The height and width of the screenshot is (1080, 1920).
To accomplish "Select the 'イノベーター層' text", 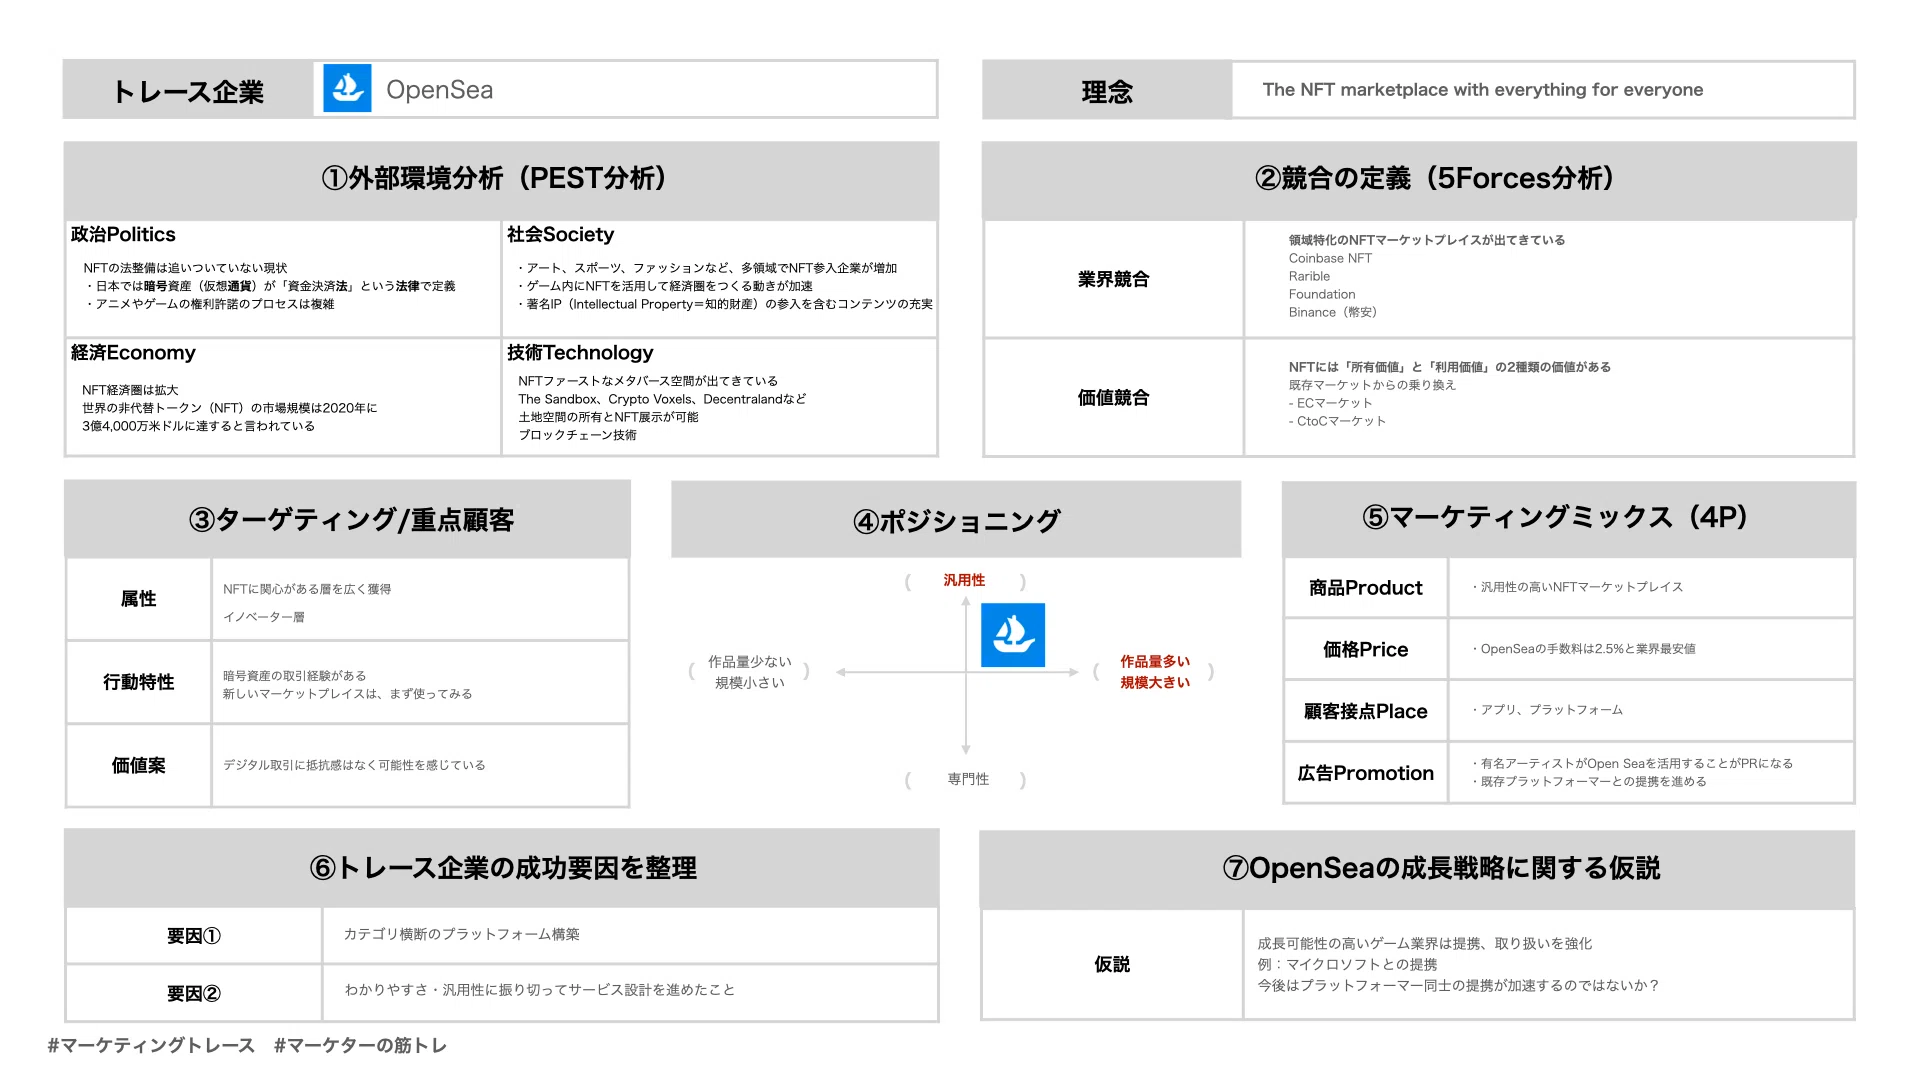I will [264, 617].
